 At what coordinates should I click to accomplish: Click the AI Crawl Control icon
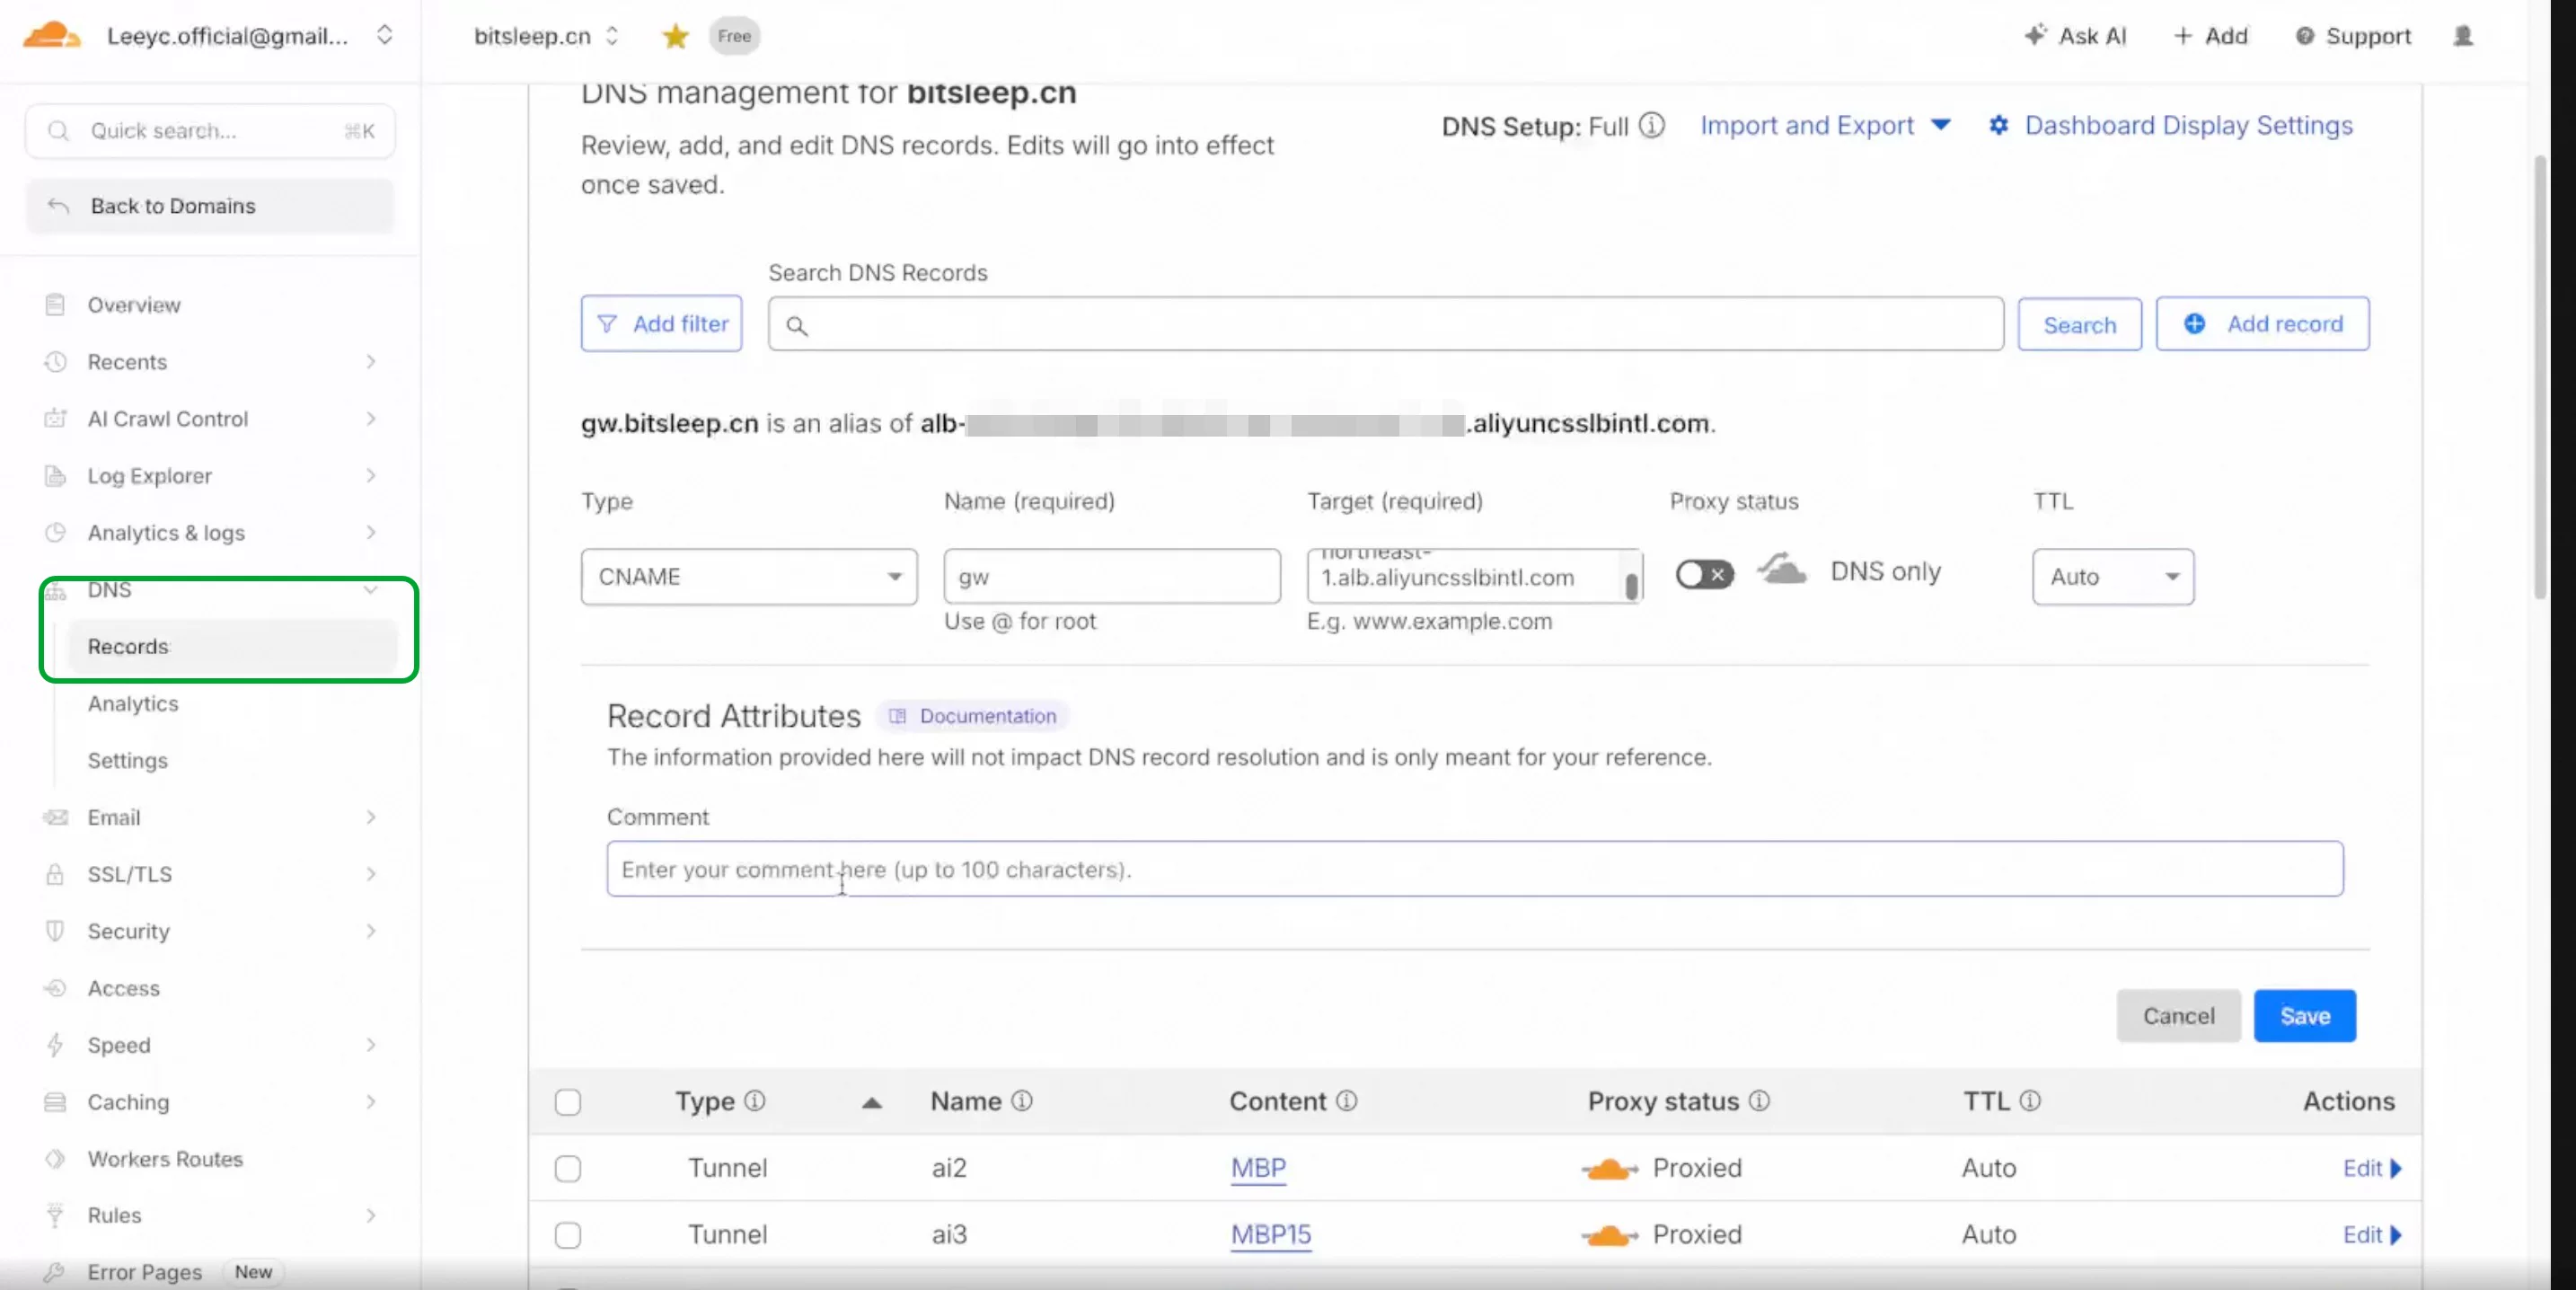pos(56,419)
